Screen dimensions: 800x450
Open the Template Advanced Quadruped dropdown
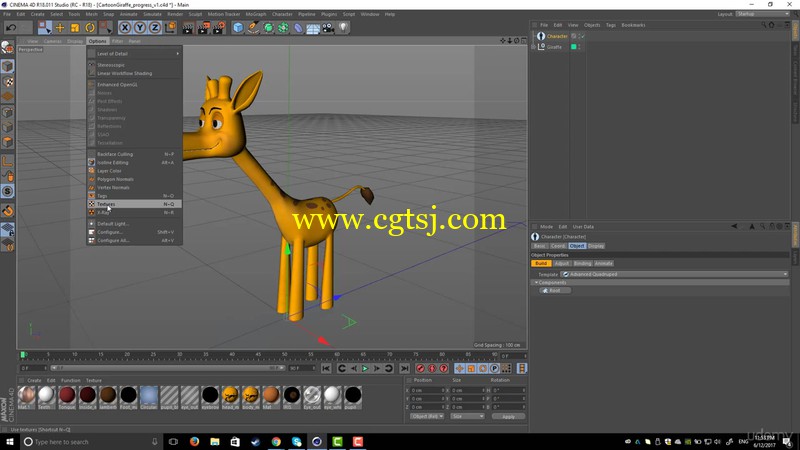click(674, 274)
